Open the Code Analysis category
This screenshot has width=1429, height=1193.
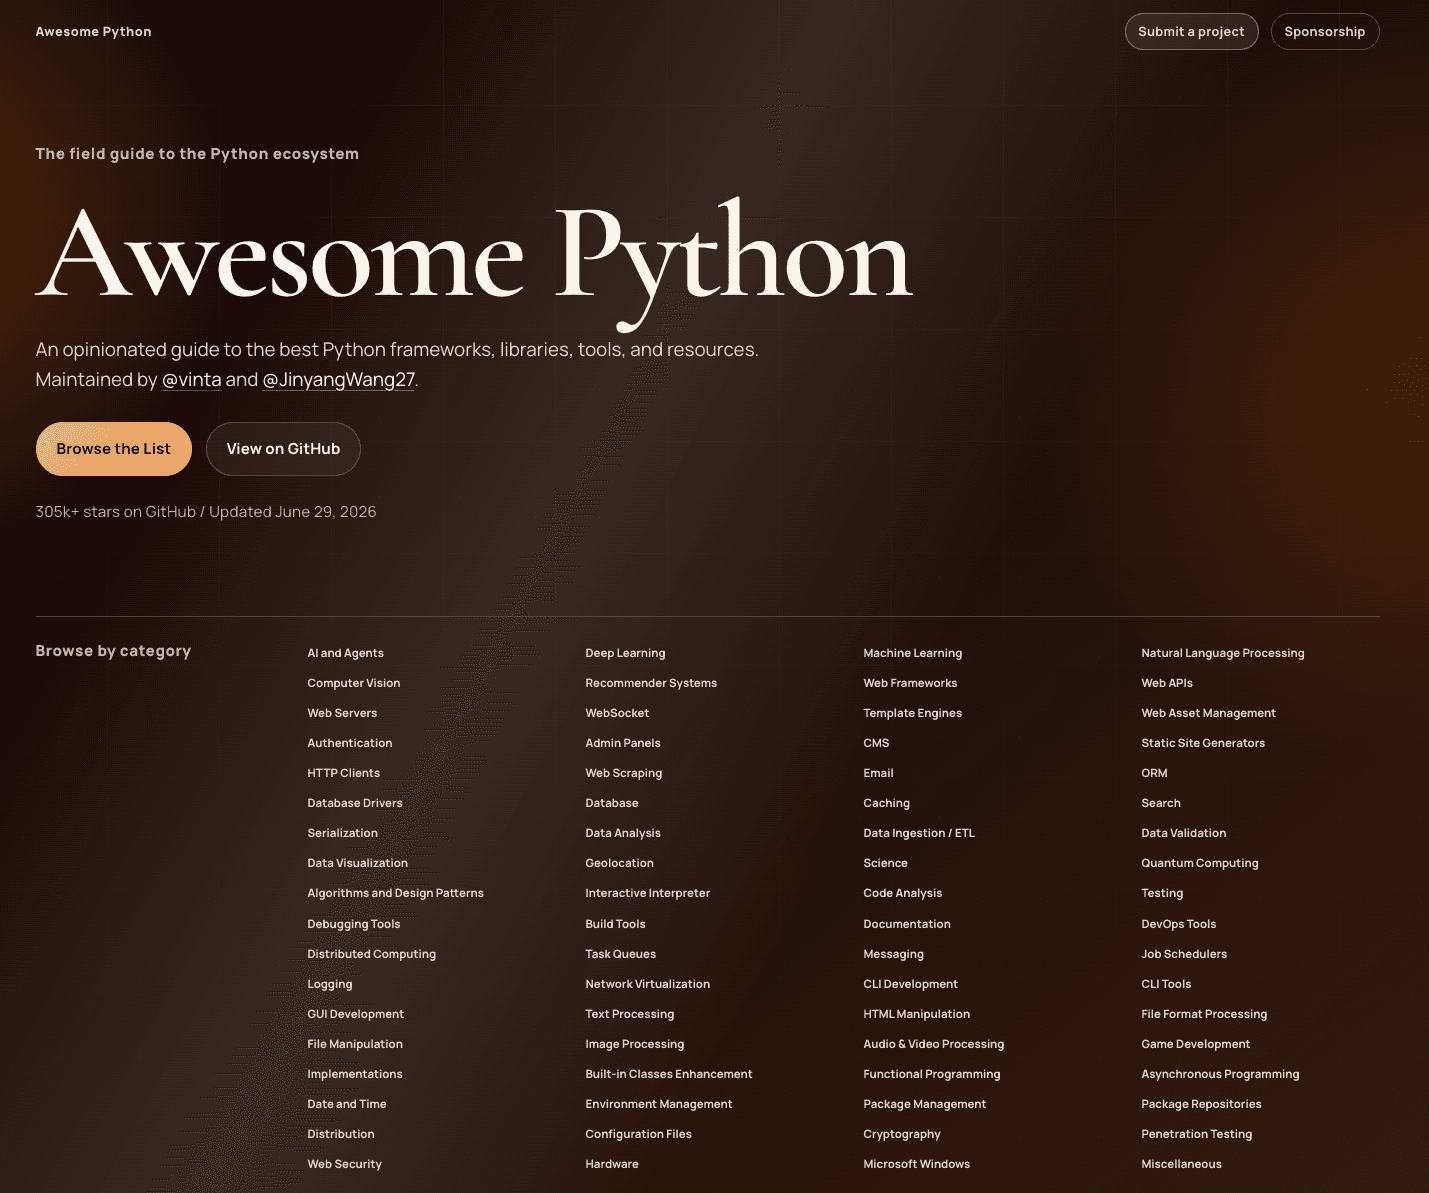(x=902, y=893)
